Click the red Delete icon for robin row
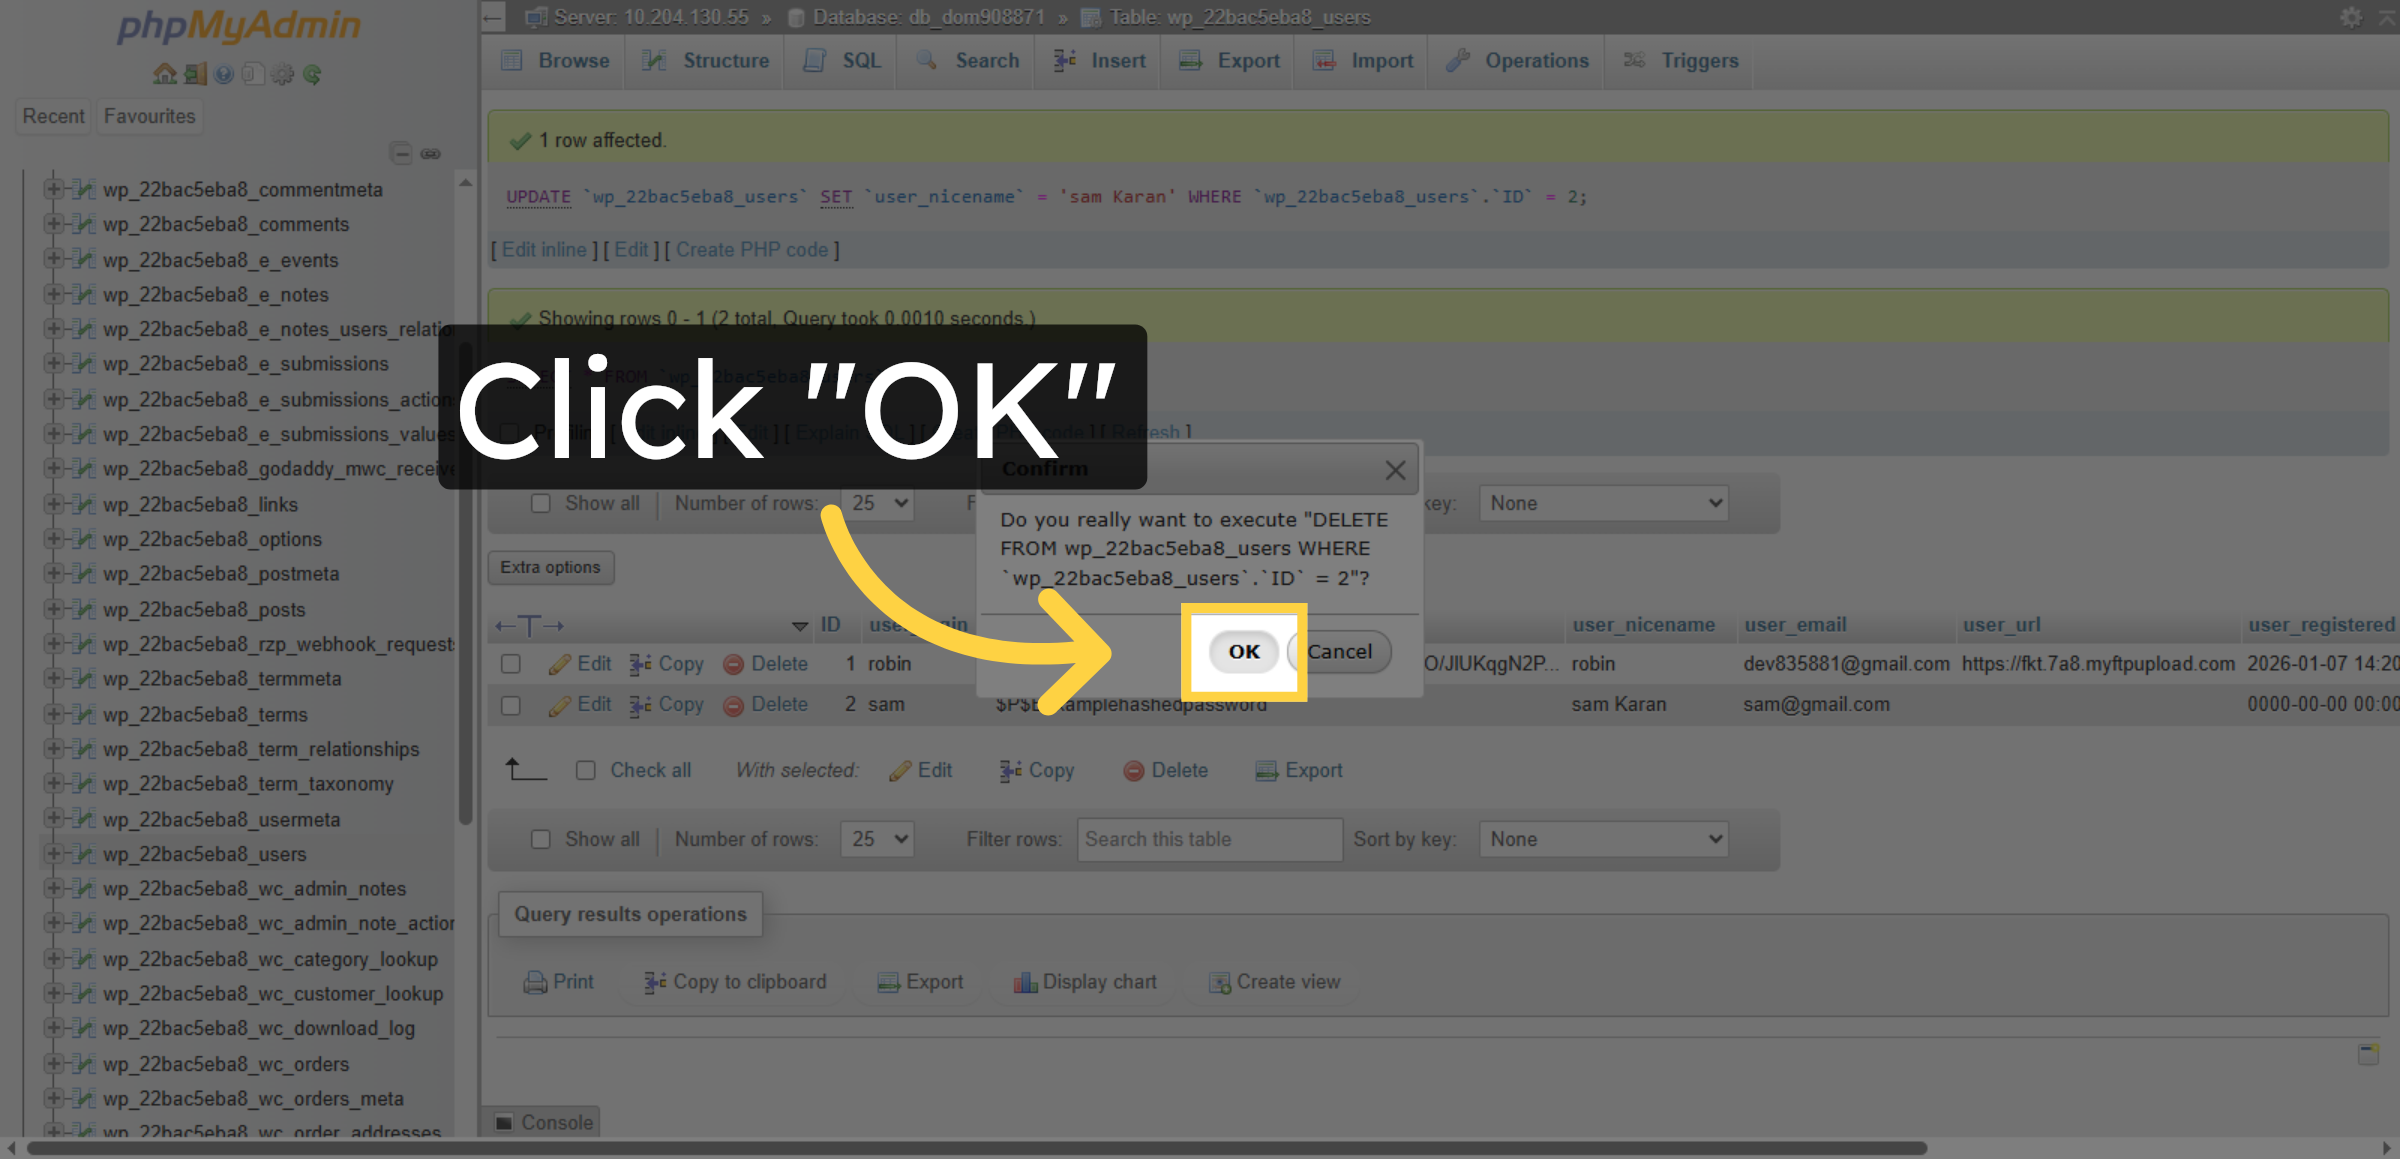 (734, 664)
